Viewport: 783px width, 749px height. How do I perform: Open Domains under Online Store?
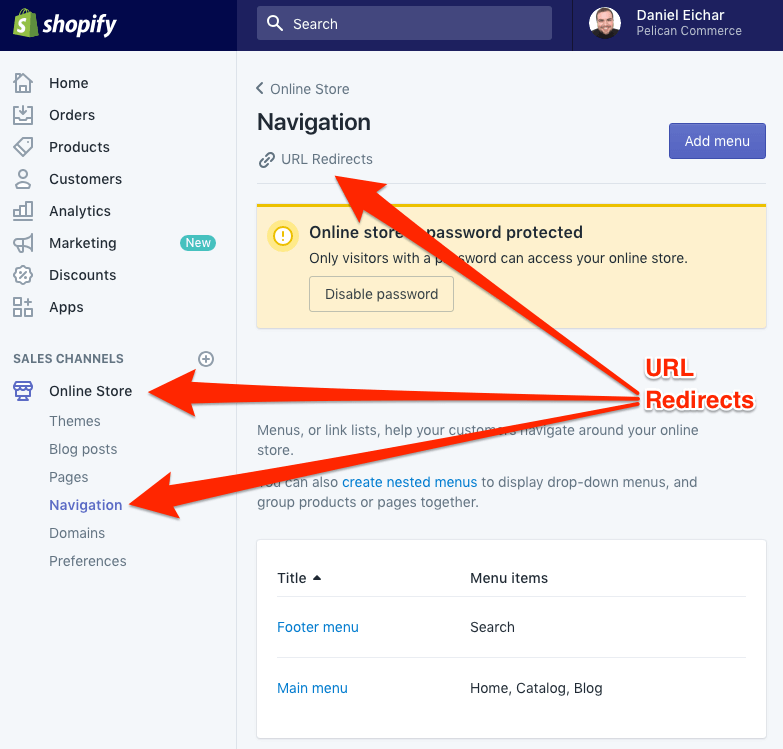(77, 533)
